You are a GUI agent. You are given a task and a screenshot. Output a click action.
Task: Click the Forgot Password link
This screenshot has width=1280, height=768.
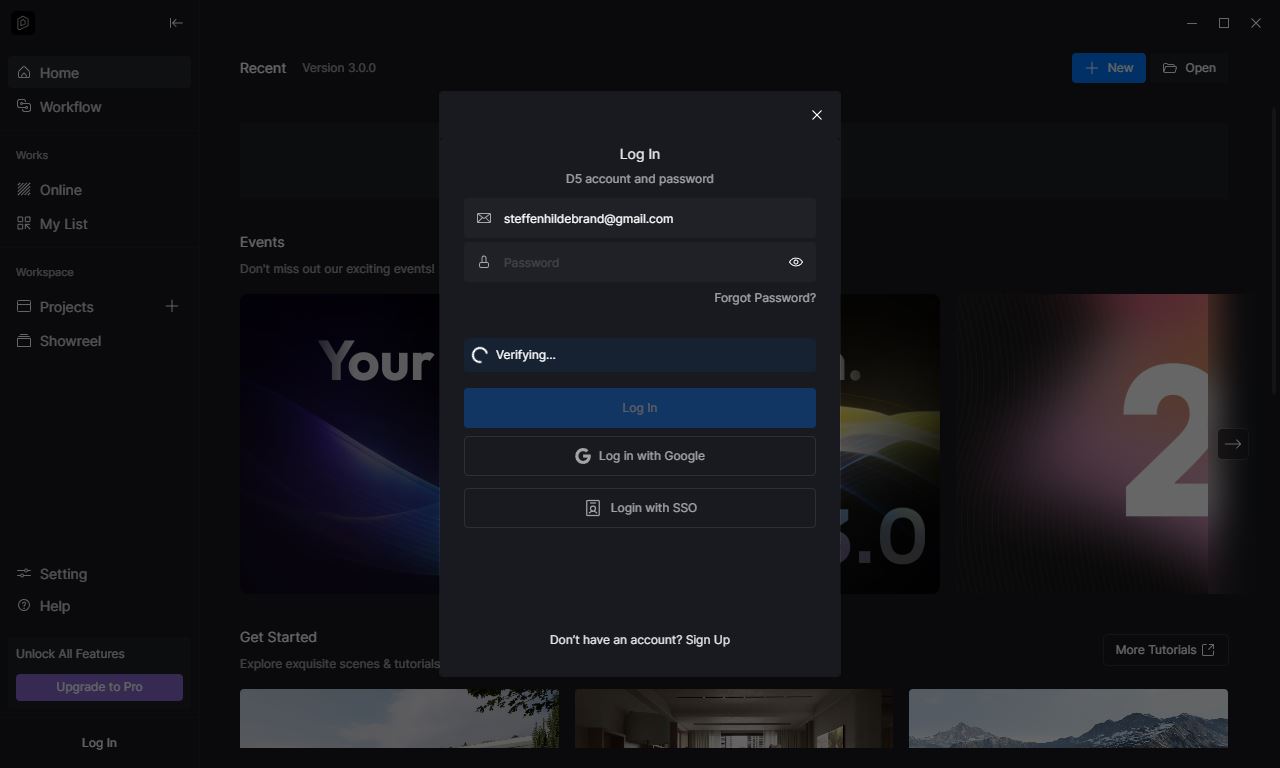tap(764, 298)
